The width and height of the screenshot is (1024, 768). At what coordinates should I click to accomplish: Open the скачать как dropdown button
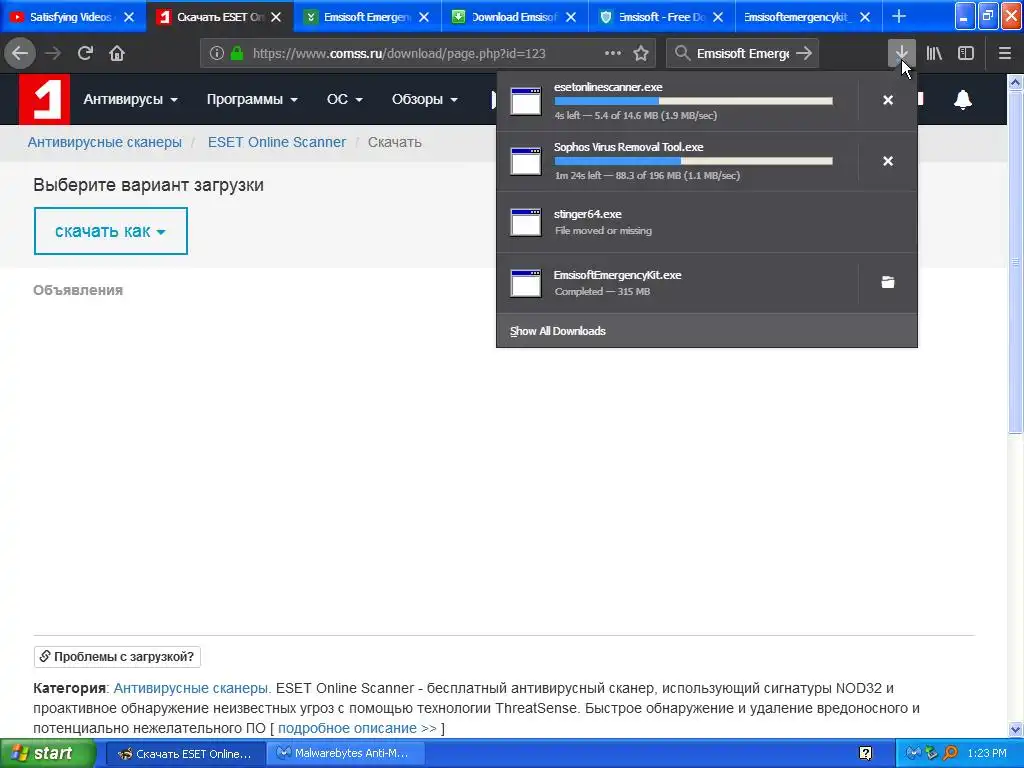click(110, 231)
